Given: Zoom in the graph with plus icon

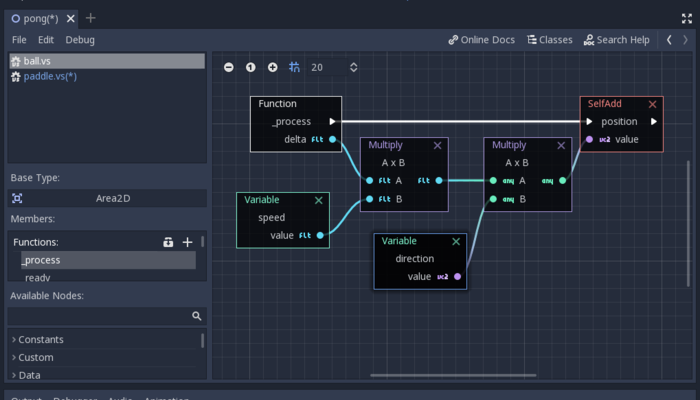Looking at the screenshot, I should pyautogui.click(x=272, y=67).
